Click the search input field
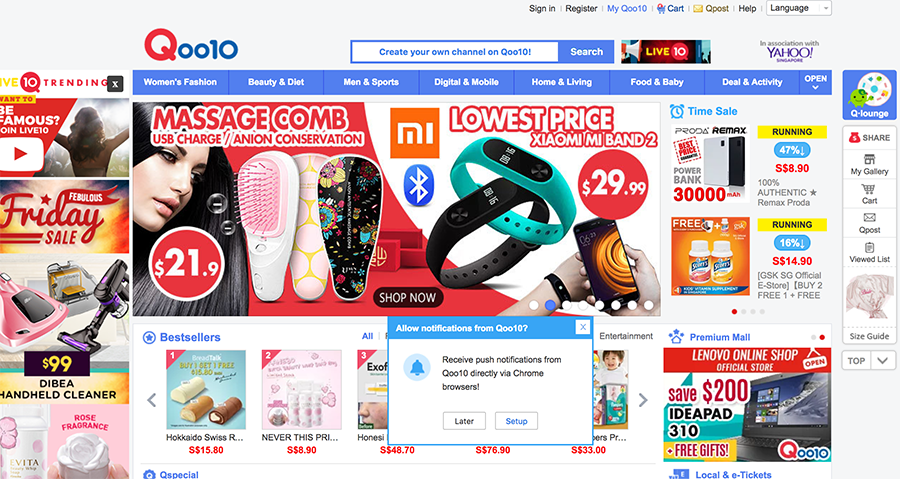The width and height of the screenshot is (900, 479). pyautogui.click(x=455, y=52)
